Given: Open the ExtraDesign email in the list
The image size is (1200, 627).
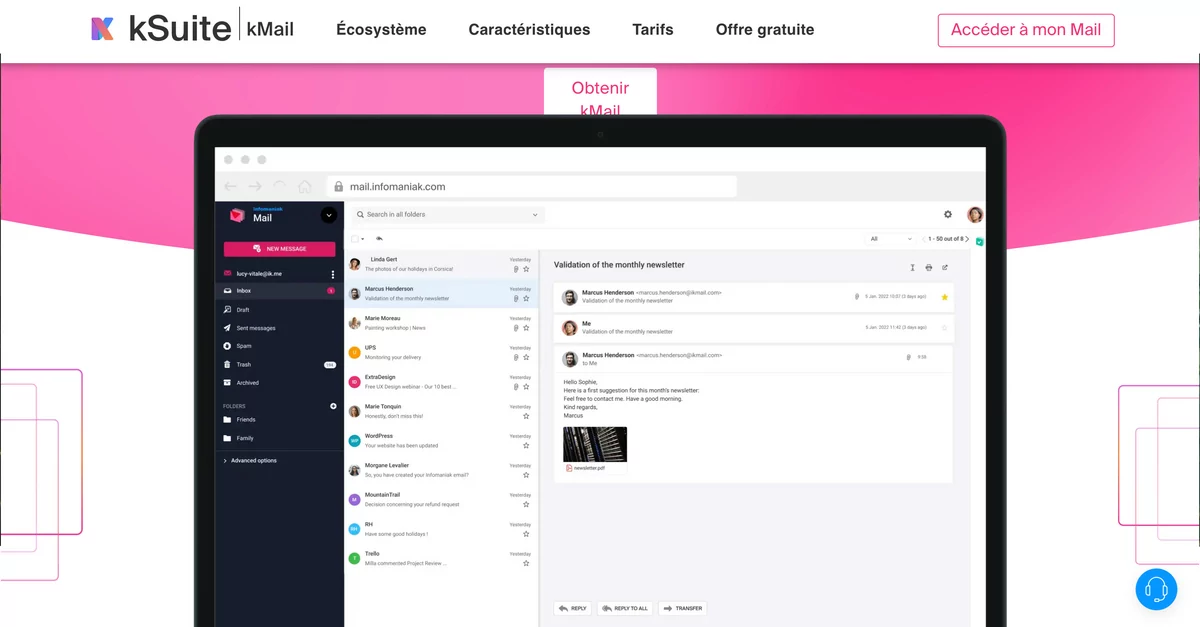Looking at the screenshot, I should 440,382.
